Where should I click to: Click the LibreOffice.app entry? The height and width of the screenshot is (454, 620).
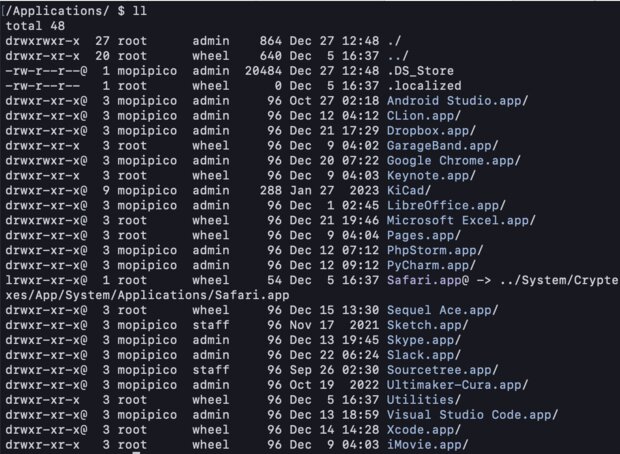(446, 206)
